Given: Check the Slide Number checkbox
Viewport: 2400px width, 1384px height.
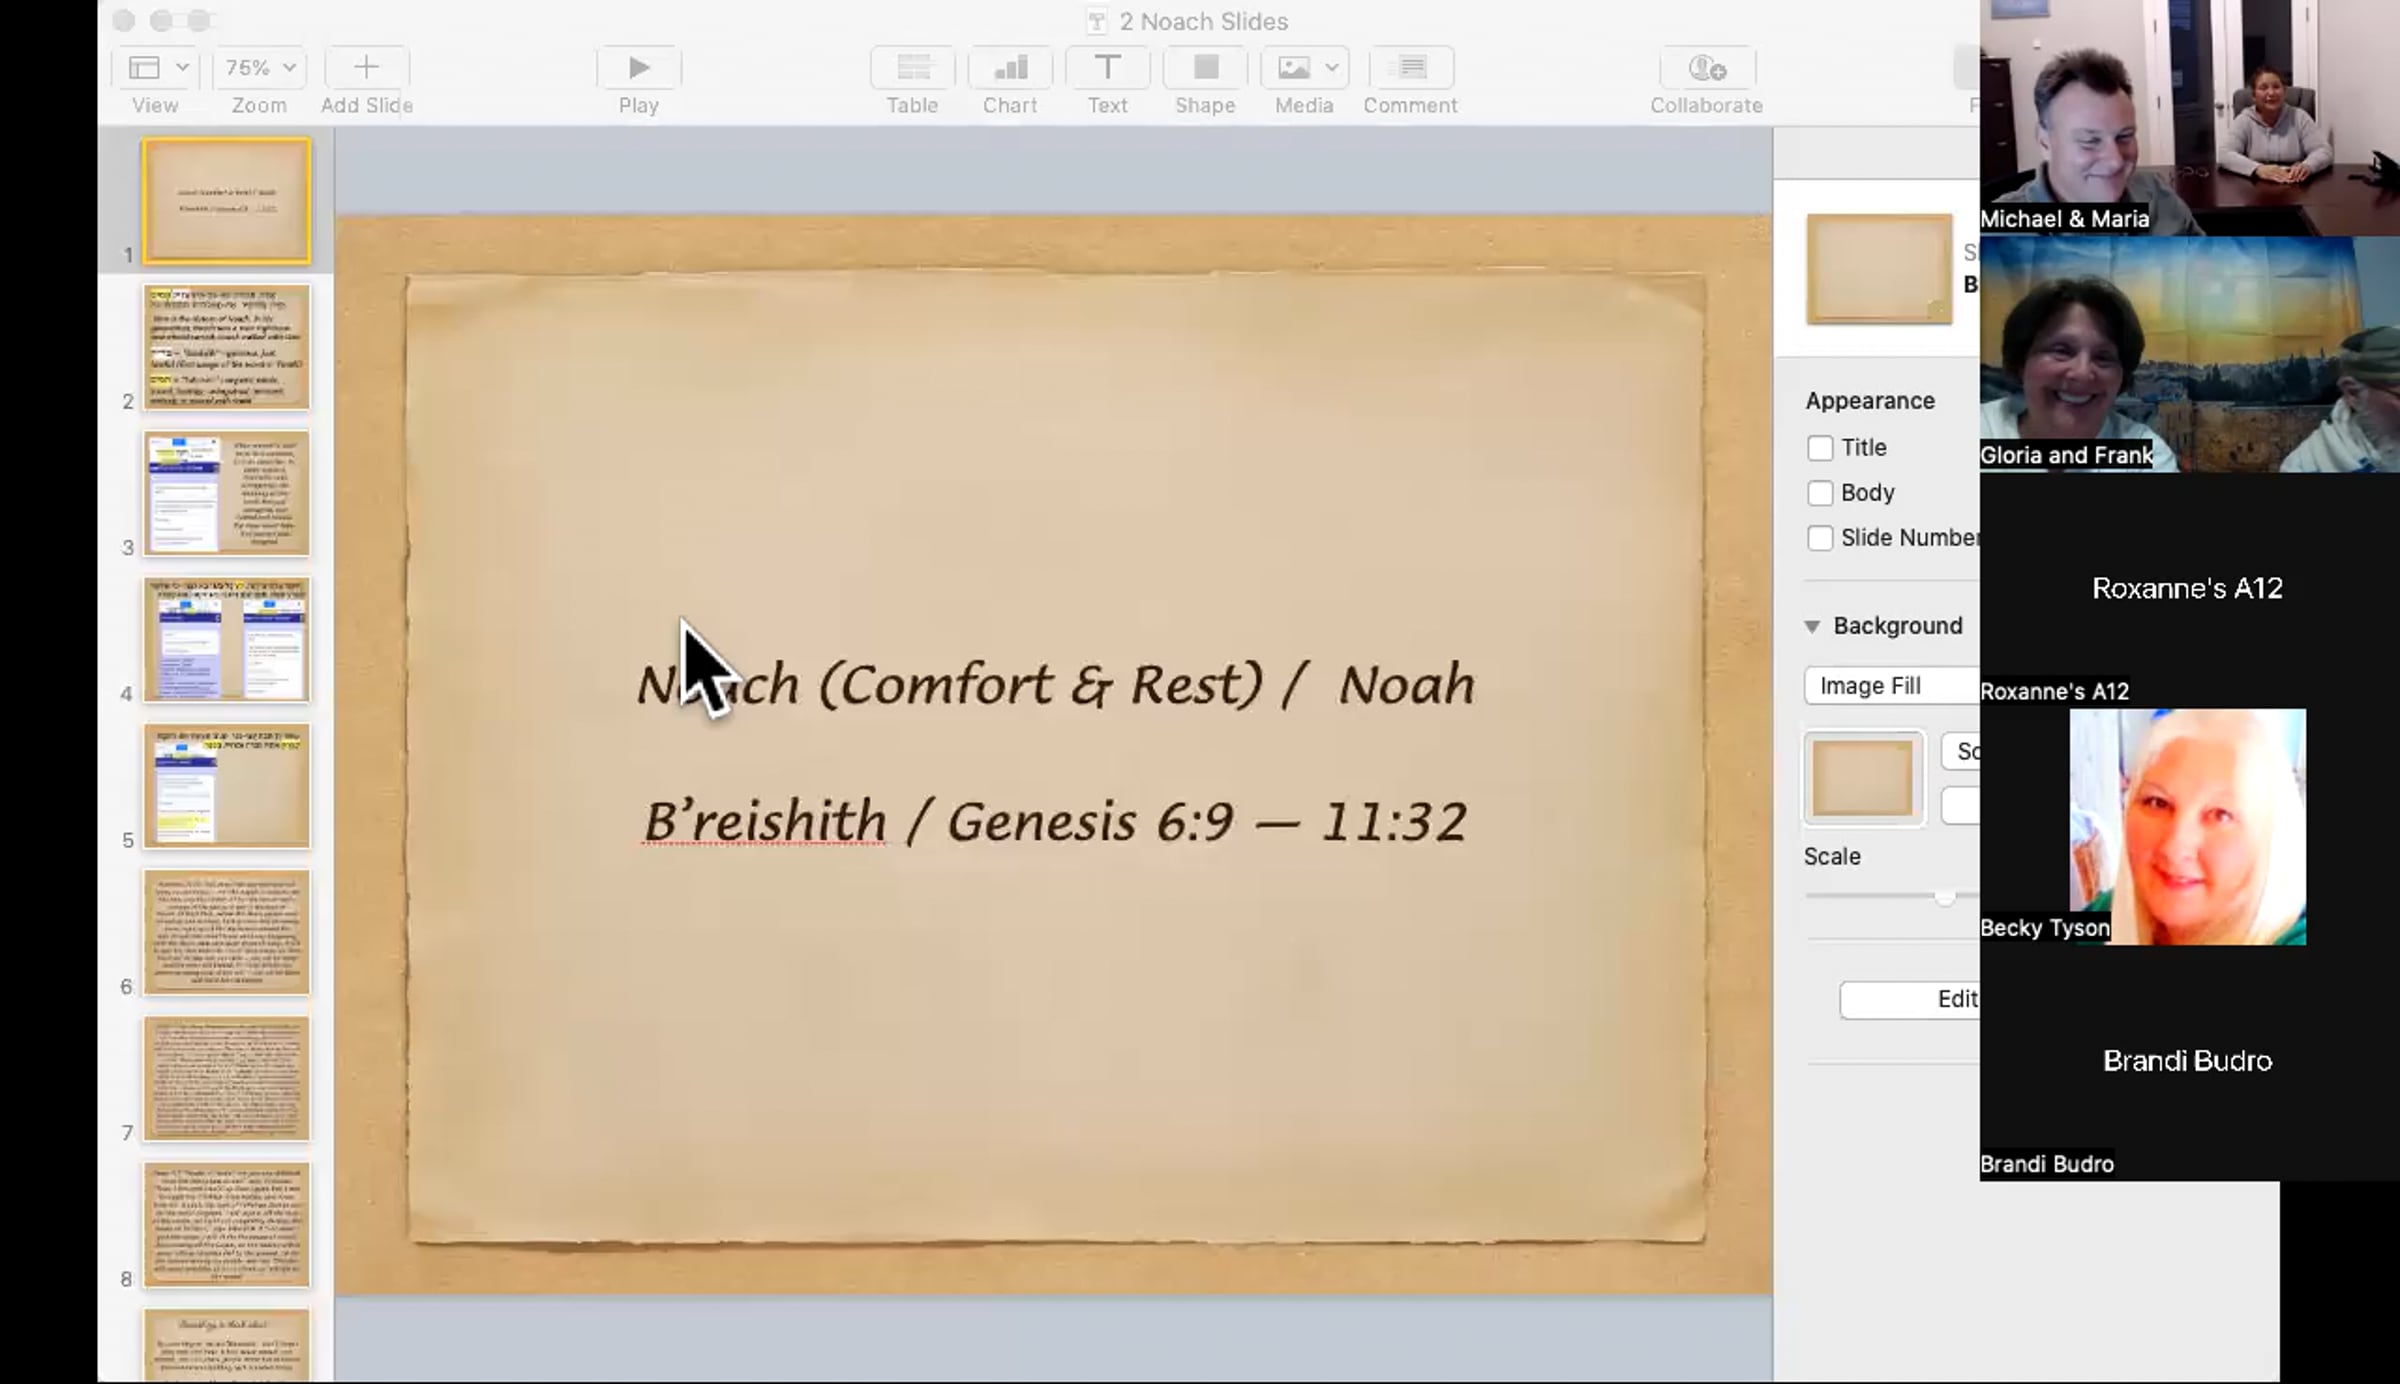Looking at the screenshot, I should pos(1820,538).
